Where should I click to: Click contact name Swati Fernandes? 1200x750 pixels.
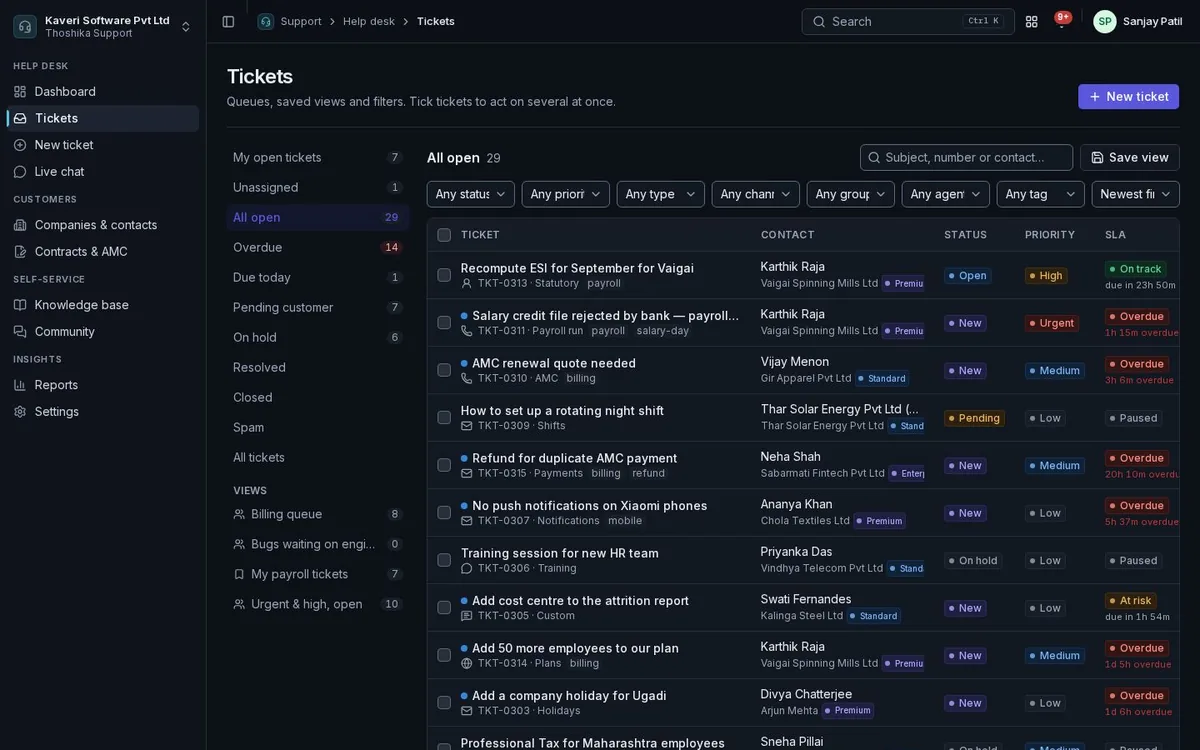[x=806, y=599]
